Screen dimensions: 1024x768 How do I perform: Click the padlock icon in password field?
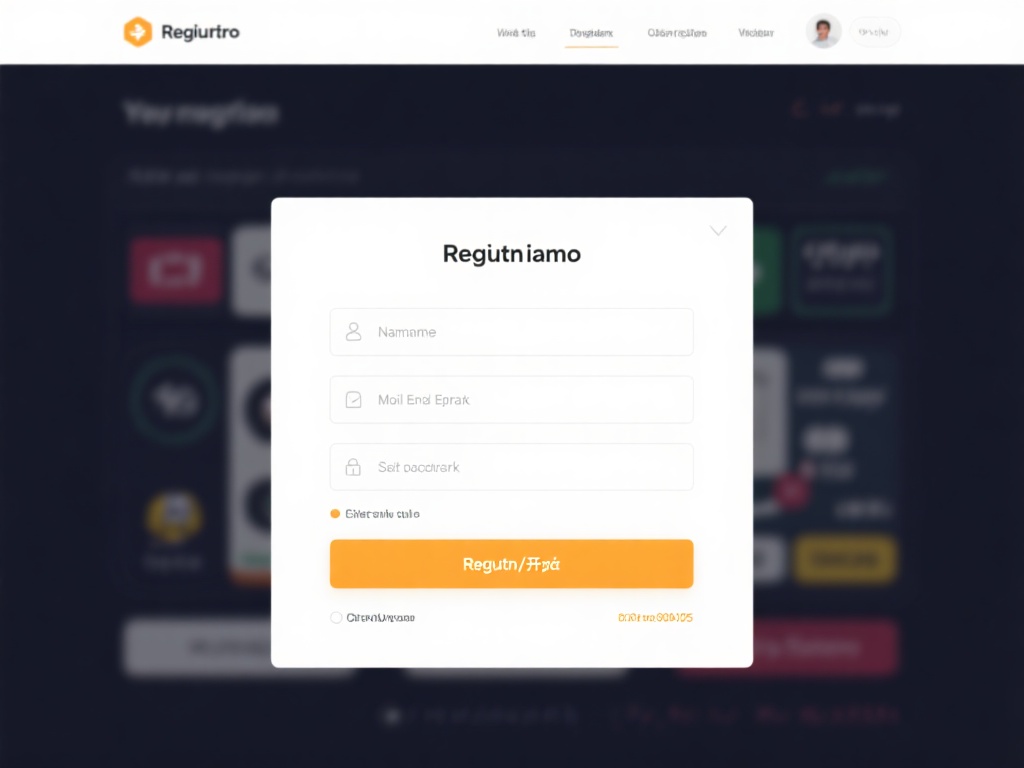click(x=353, y=467)
